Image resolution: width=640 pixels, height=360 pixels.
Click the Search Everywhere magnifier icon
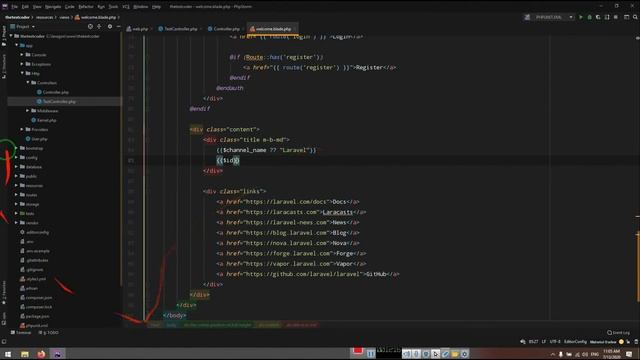click(x=635, y=17)
